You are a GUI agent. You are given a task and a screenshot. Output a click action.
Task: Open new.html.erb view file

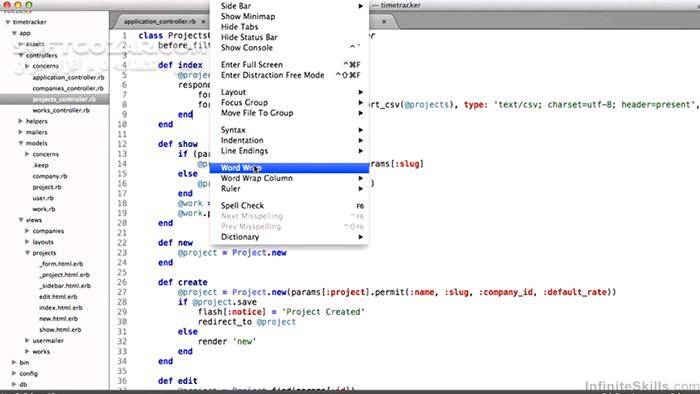pos(58,319)
